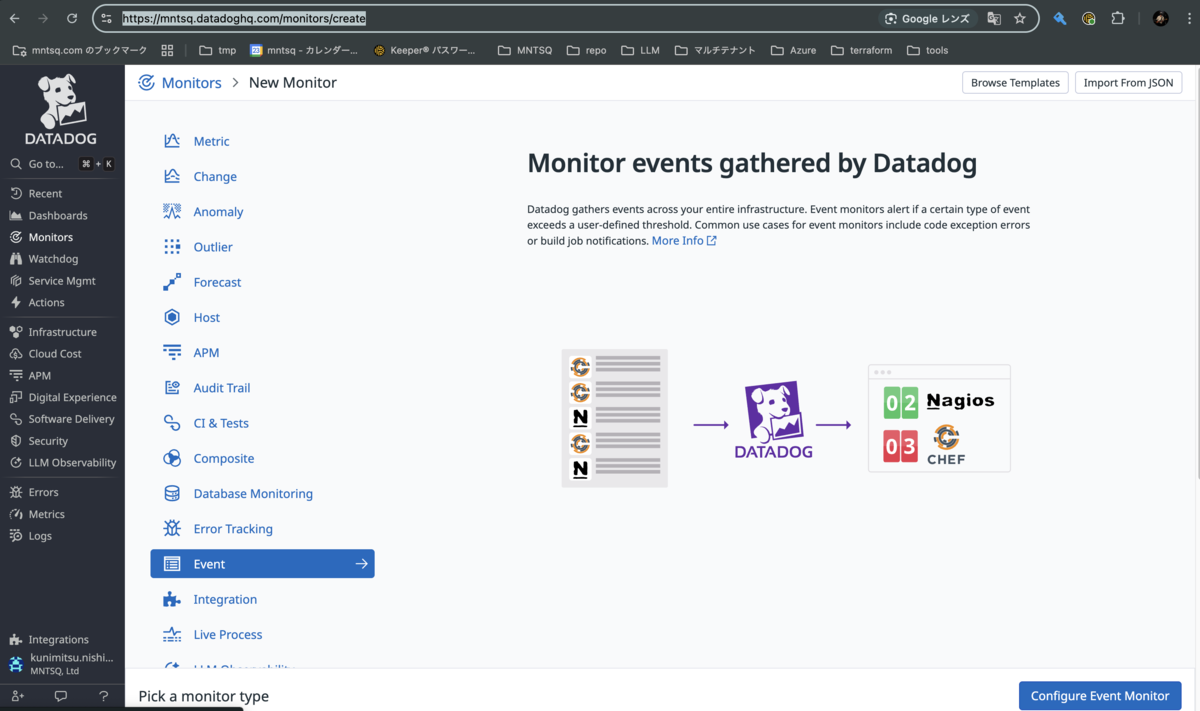Open the chat support icon in sidebar

point(61,696)
